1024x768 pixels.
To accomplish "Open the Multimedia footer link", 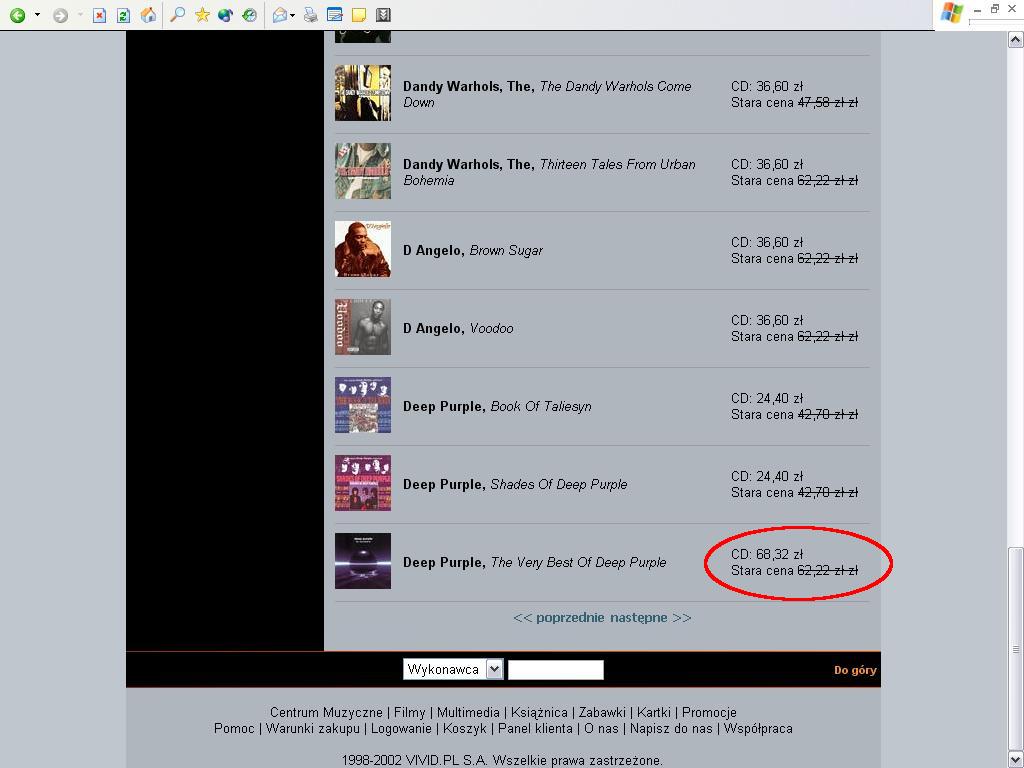I will point(468,712).
